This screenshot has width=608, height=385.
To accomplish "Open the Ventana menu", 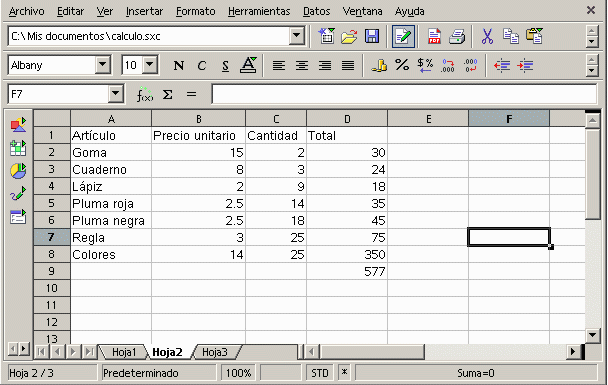I will 362,11.
